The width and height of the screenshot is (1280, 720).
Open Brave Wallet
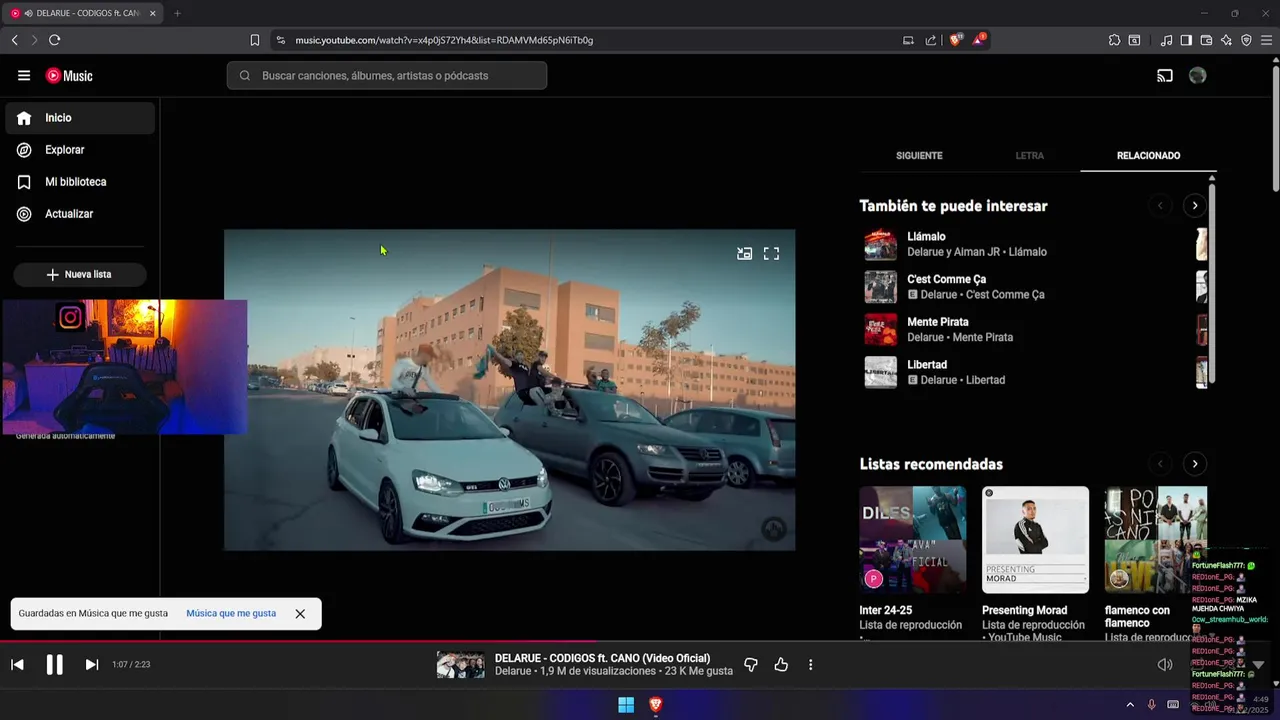point(1206,40)
